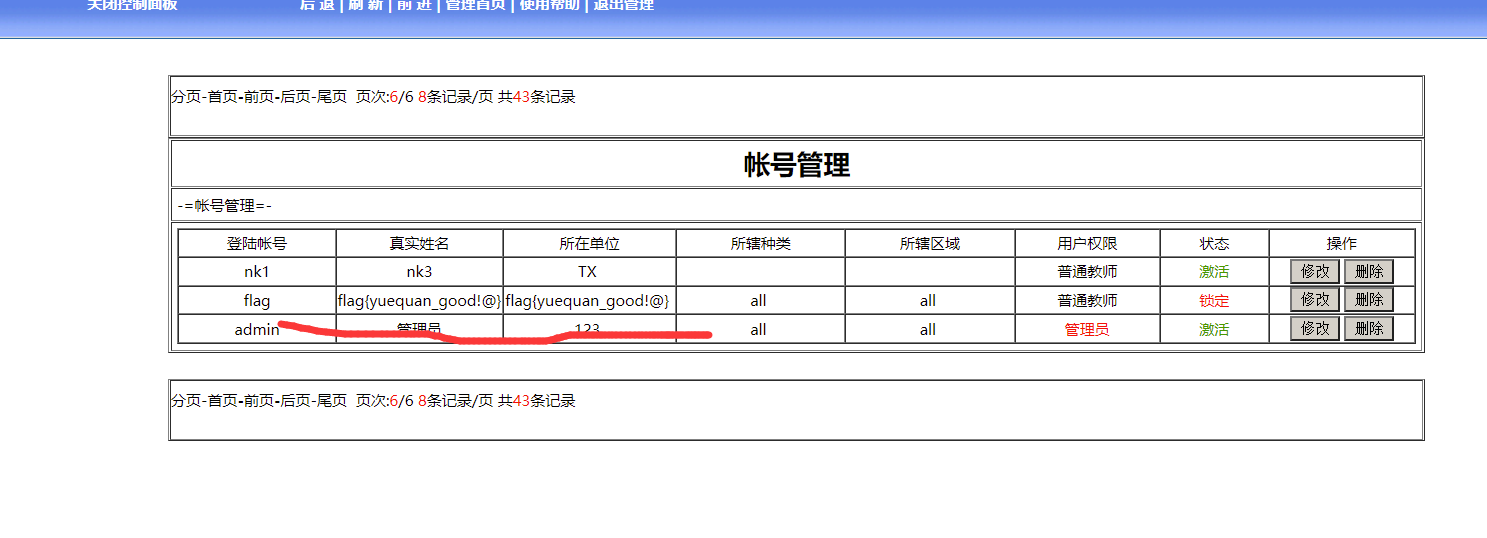
Task: Click top 页次:6/6 page indicator
Action: [385, 97]
